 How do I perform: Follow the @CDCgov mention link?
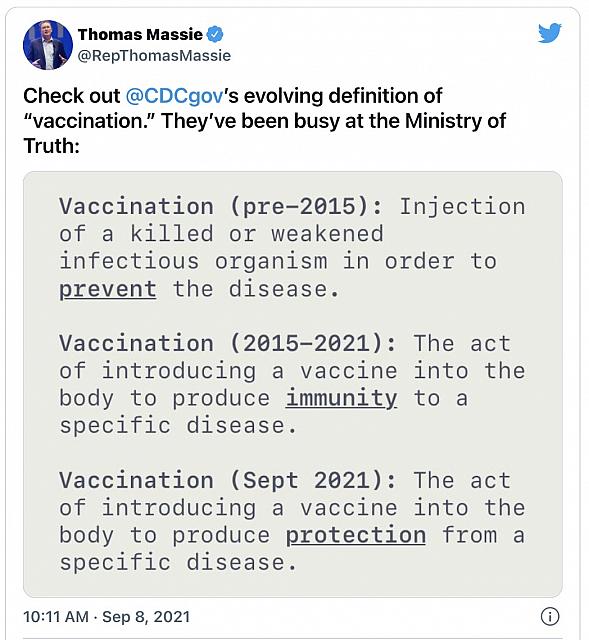(174, 96)
